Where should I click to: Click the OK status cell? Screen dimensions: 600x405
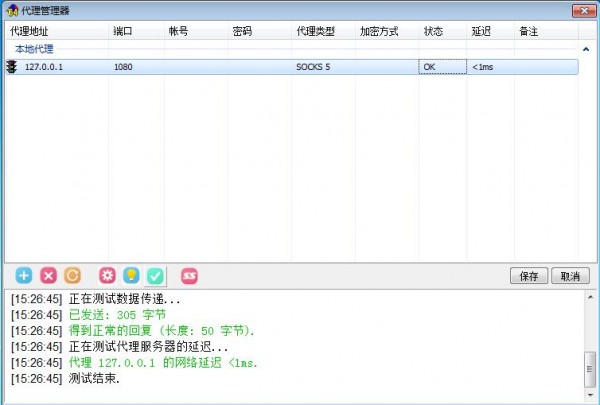click(443, 67)
